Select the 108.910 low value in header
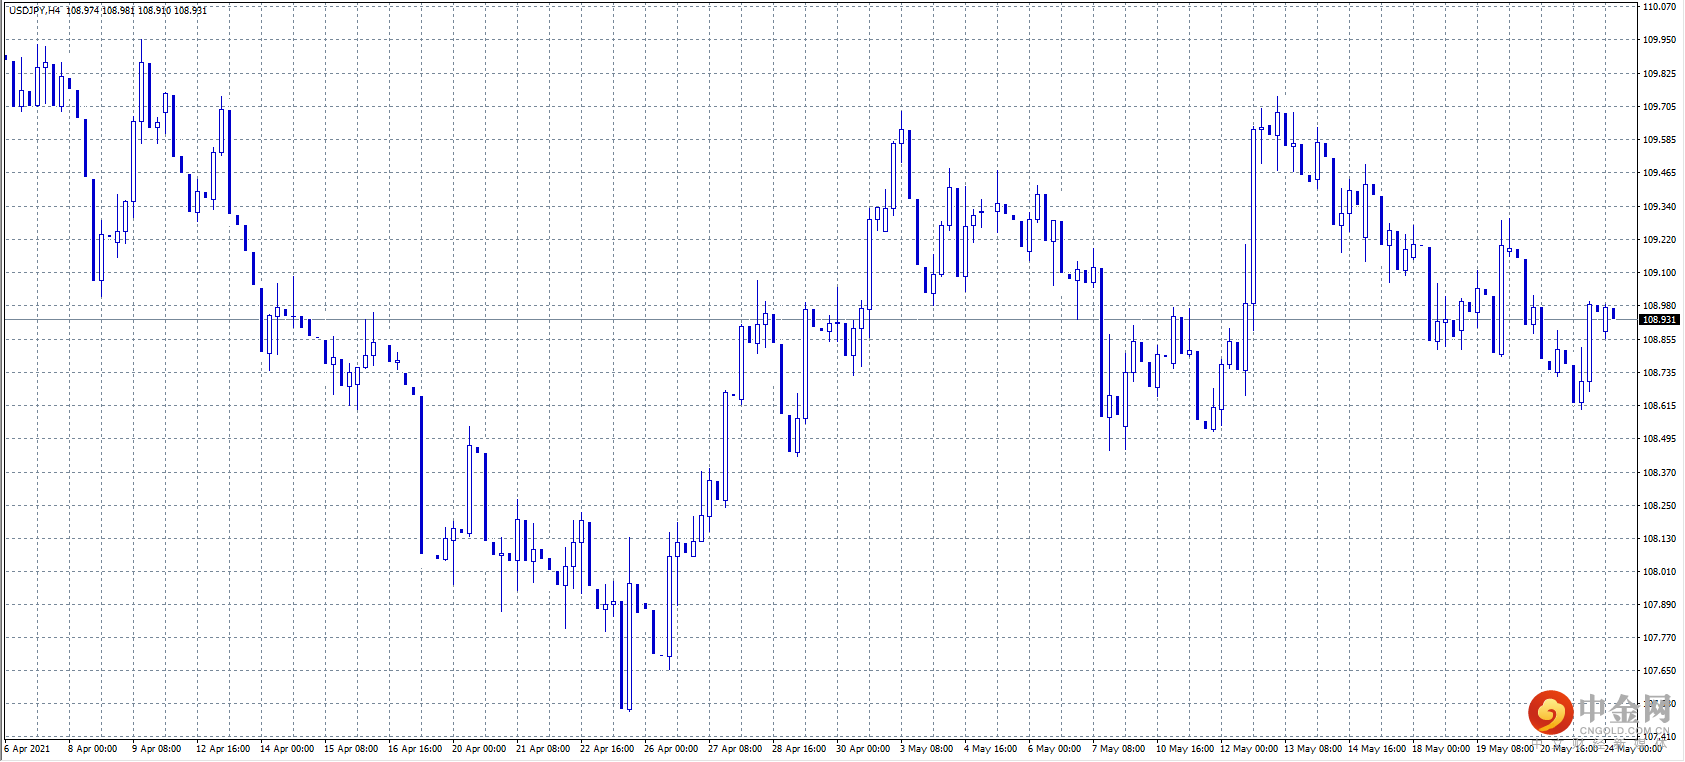 point(154,11)
